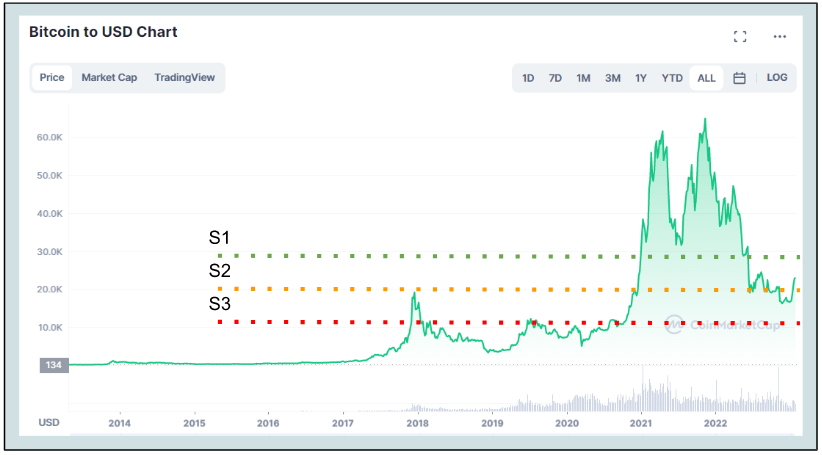Select the Price tab

tap(52, 78)
